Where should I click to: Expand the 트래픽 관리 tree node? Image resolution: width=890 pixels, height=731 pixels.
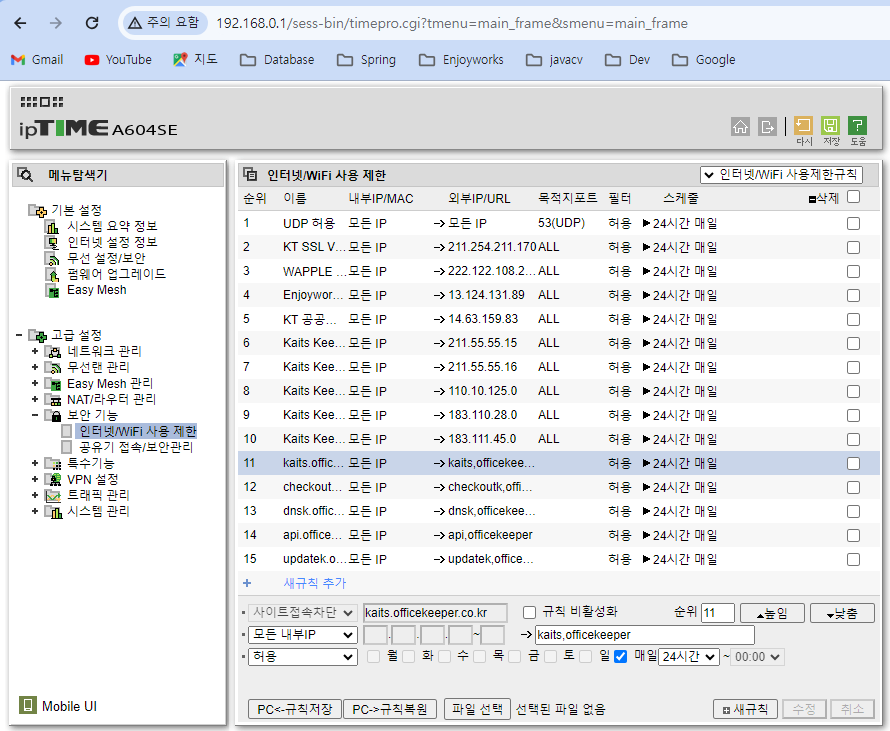click(x=35, y=495)
